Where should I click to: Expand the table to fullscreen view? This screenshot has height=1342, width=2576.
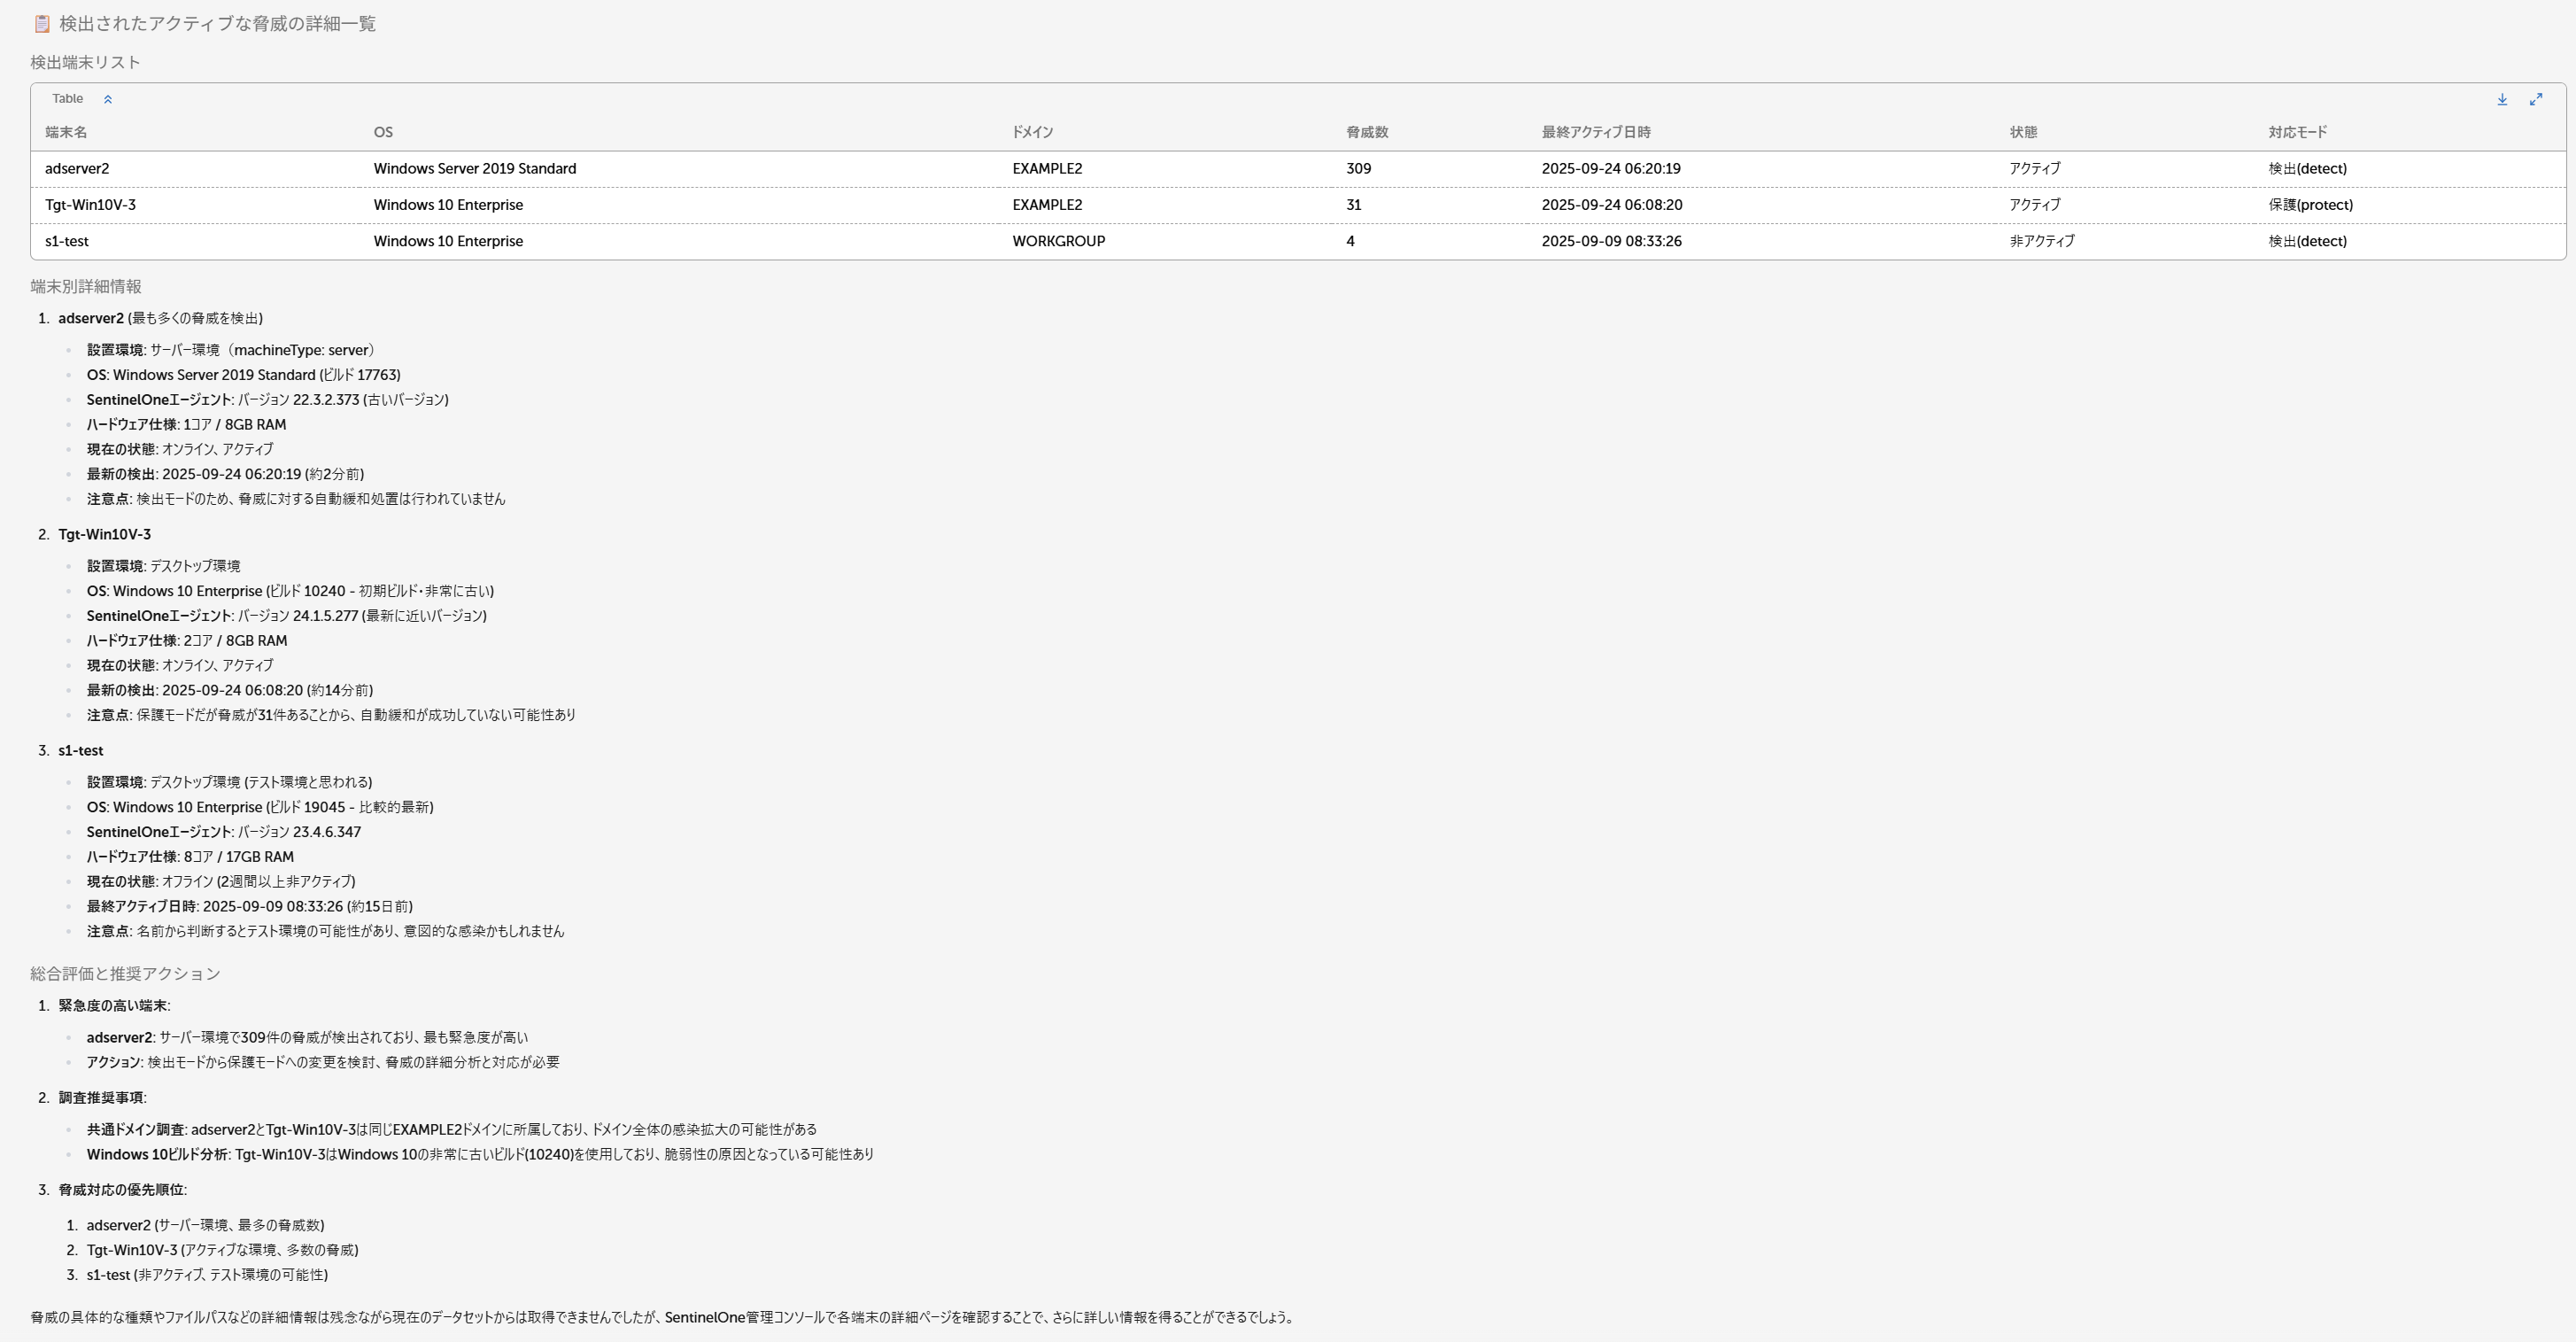click(x=2536, y=99)
